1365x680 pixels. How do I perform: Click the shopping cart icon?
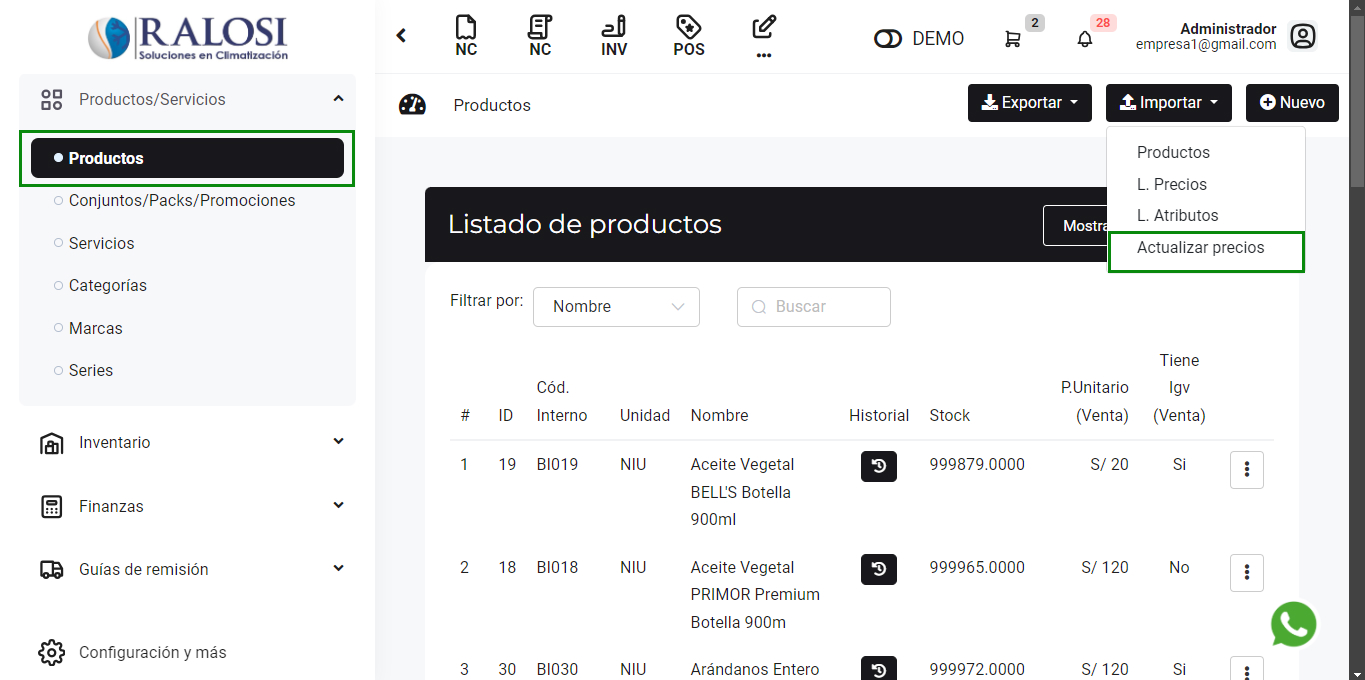pos(1012,39)
